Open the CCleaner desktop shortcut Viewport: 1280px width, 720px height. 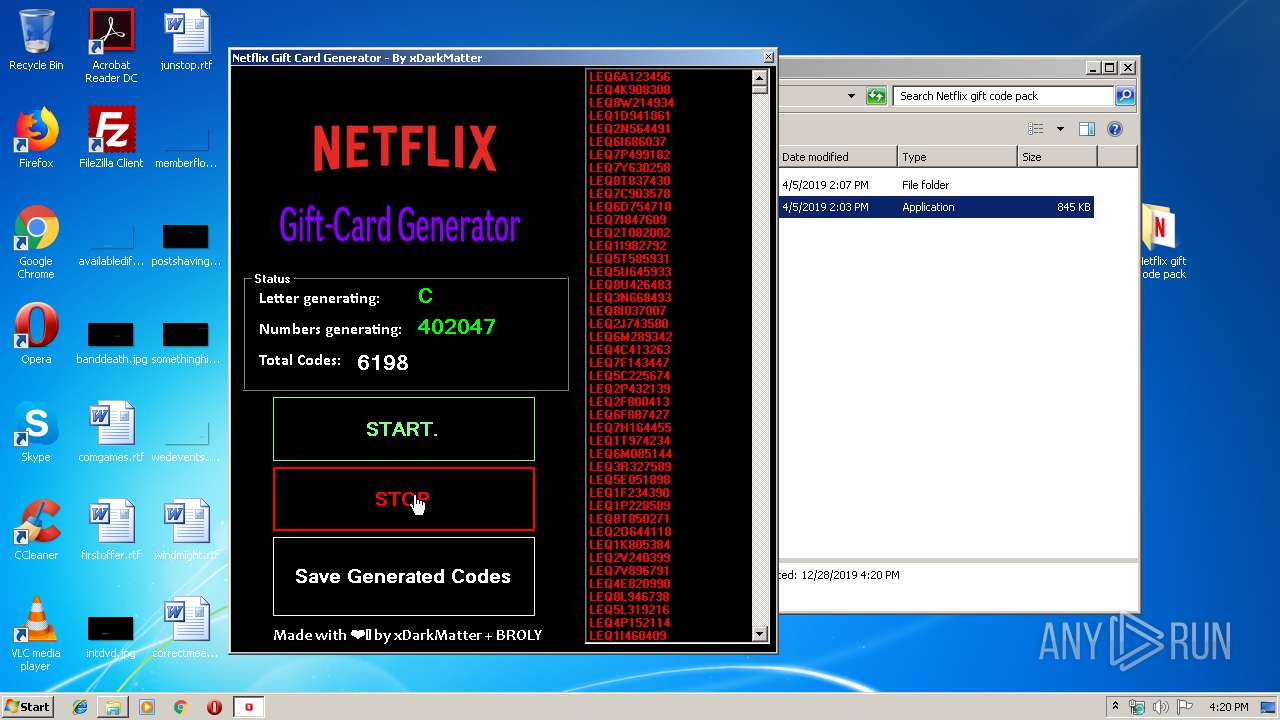click(36, 529)
